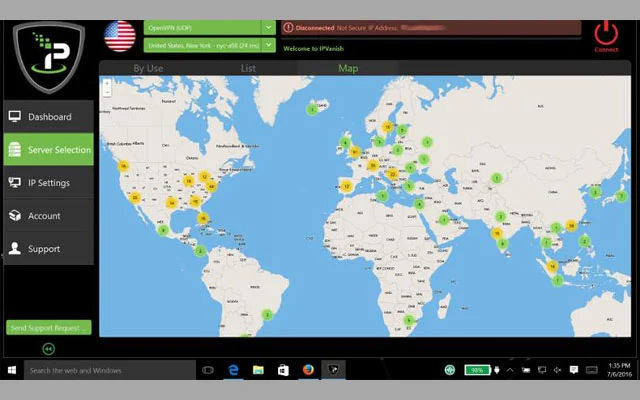The height and width of the screenshot is (400, 640).
Task: Select the server marker over Saudi Arabia
Action: (444, 220)
